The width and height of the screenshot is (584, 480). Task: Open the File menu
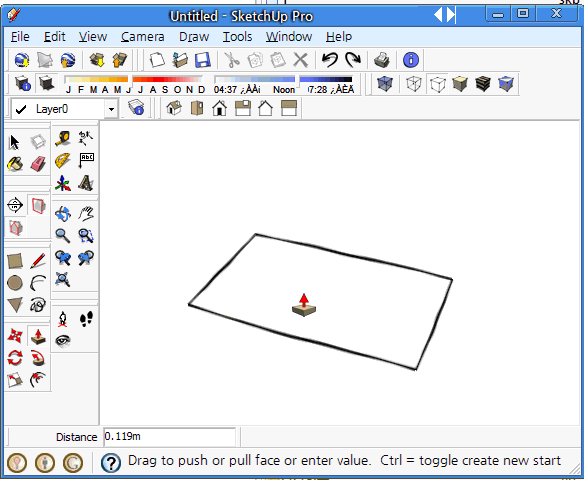pyautogui.click(x=20, y=36)
